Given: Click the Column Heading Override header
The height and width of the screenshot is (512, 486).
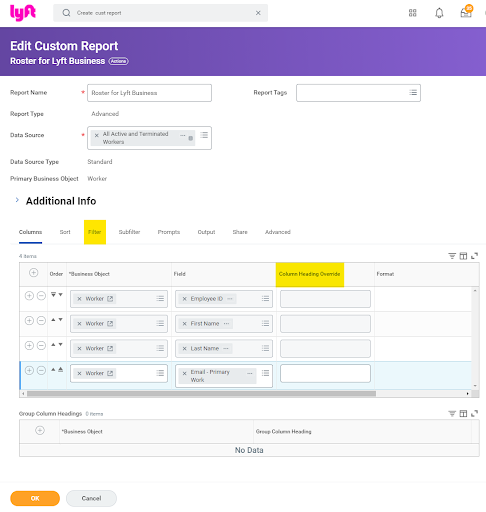Looking at the screenshot, I should [309, 274].
